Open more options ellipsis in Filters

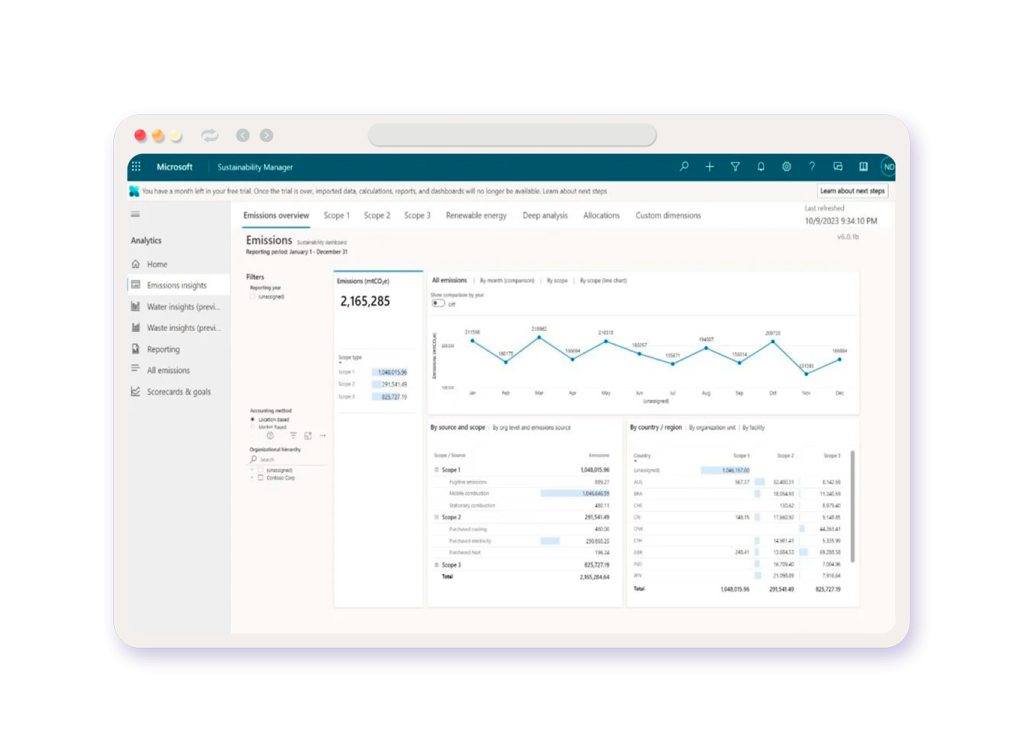(323, 436)
